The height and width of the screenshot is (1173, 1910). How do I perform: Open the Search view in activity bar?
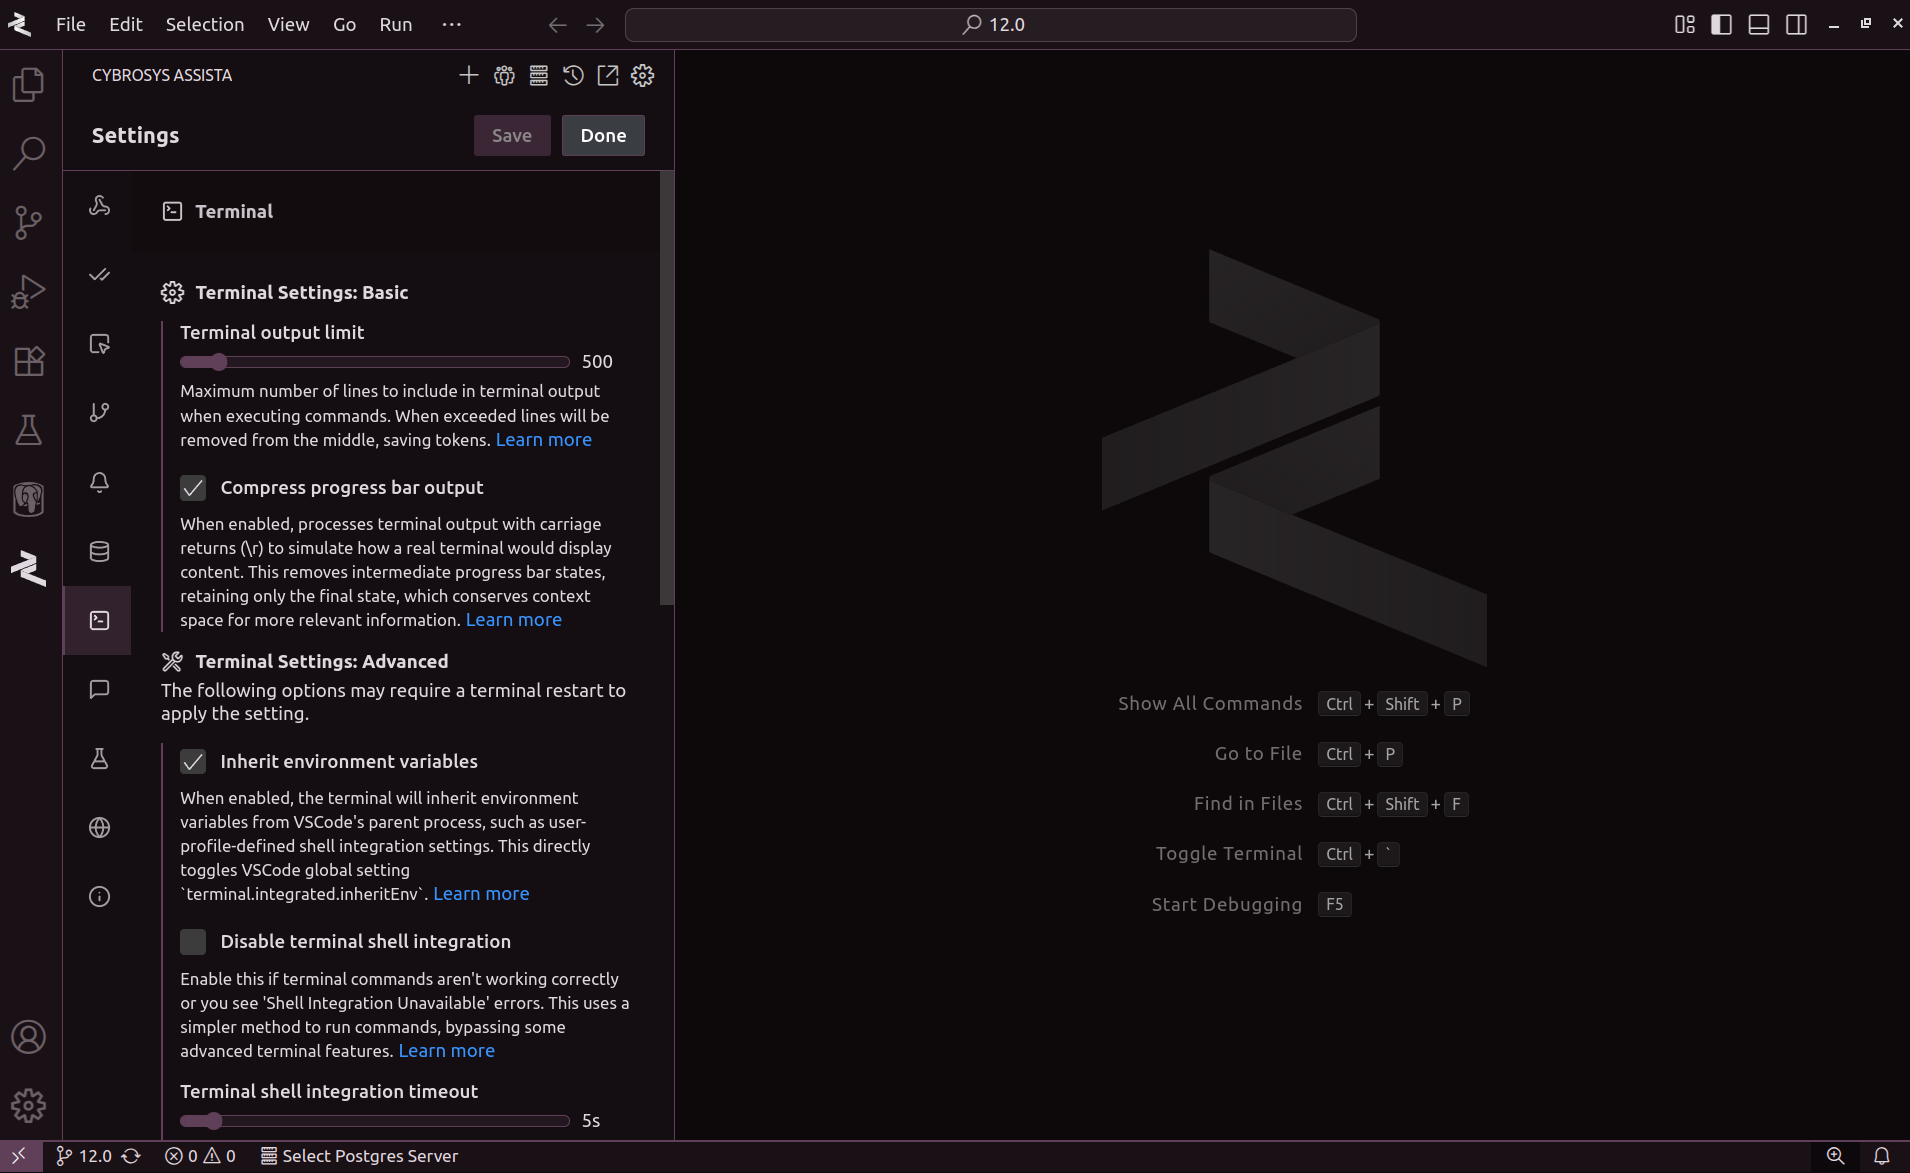[29, 153]
